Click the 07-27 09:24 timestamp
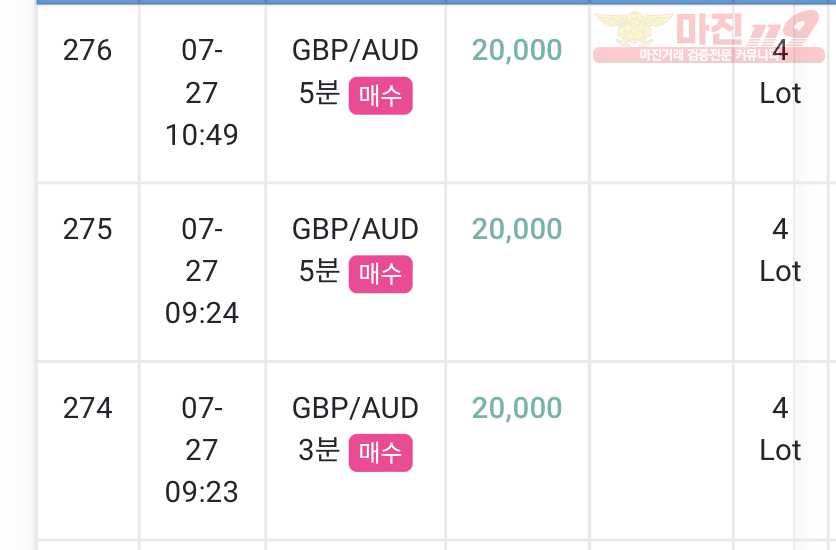 pyautogui.click(x=202, y=271)
